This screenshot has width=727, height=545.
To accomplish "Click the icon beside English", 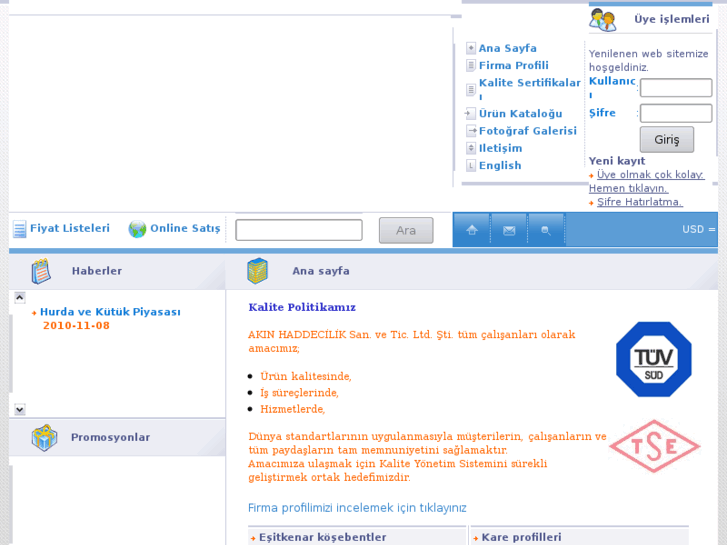I will pos(471,165).
